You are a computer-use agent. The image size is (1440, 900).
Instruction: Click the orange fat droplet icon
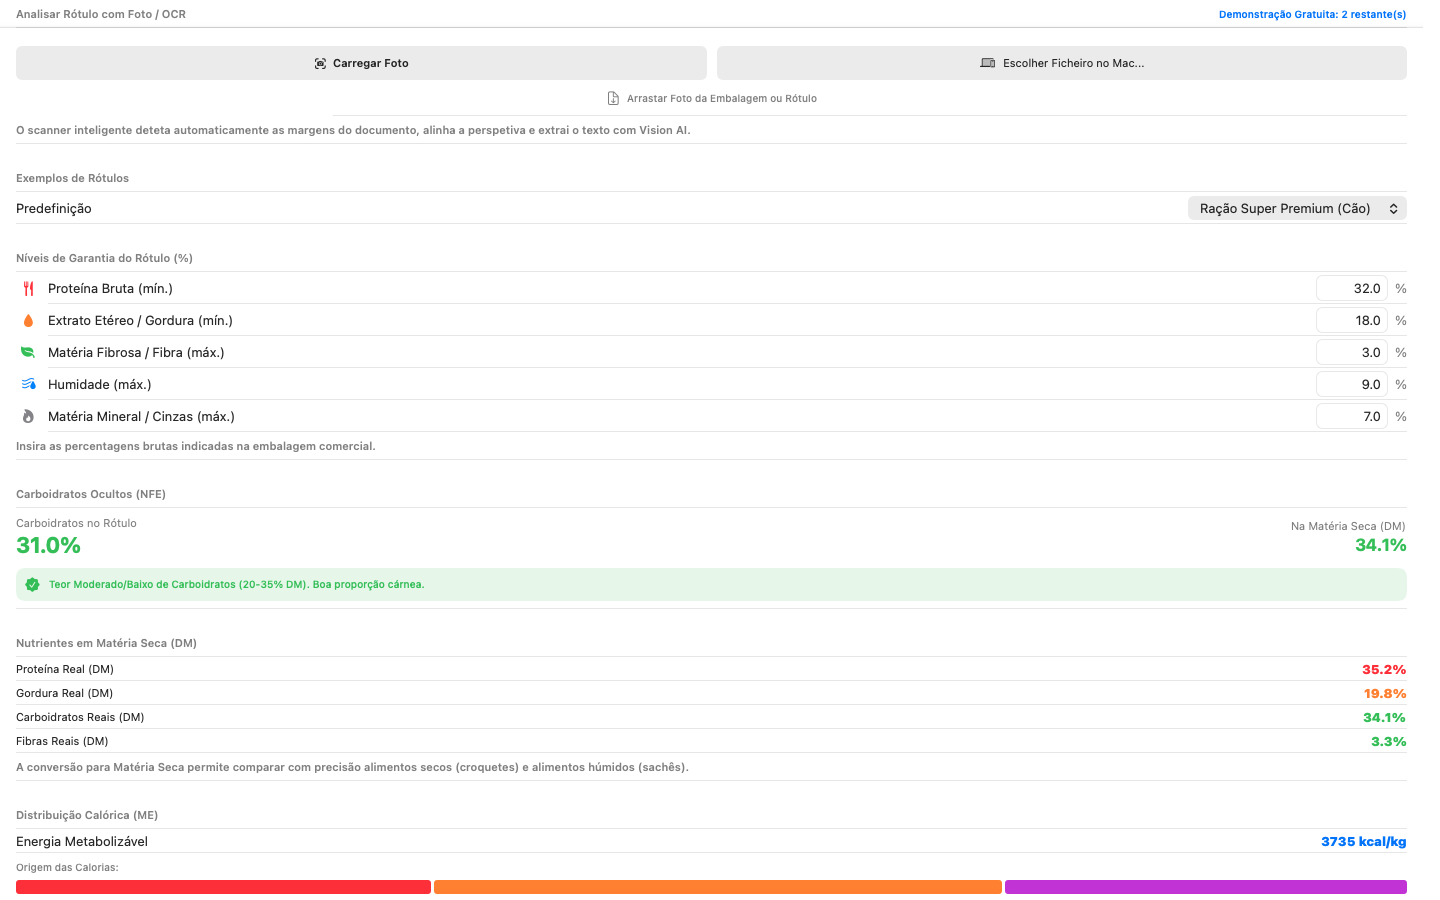28,320
